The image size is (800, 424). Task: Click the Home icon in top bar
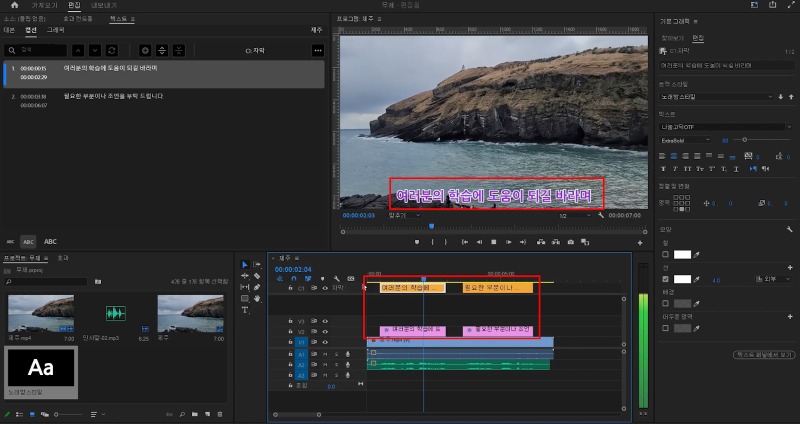(14, 5)
